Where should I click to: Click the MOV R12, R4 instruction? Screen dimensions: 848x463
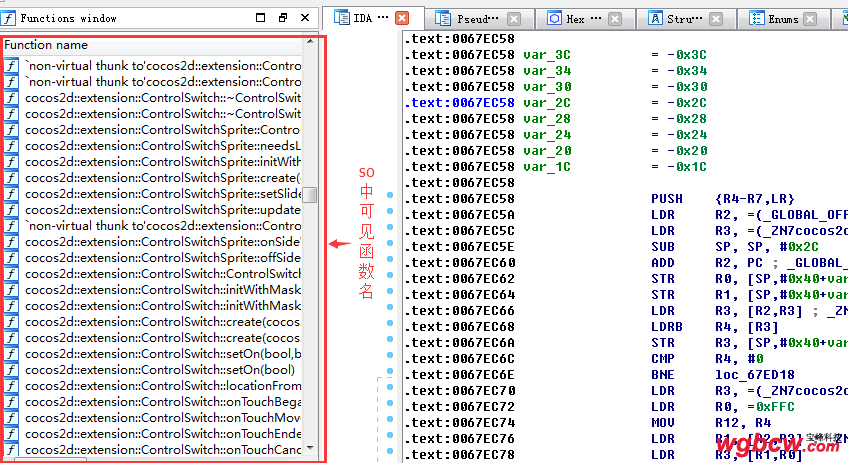pyautogui.click(x=711, y=423)
